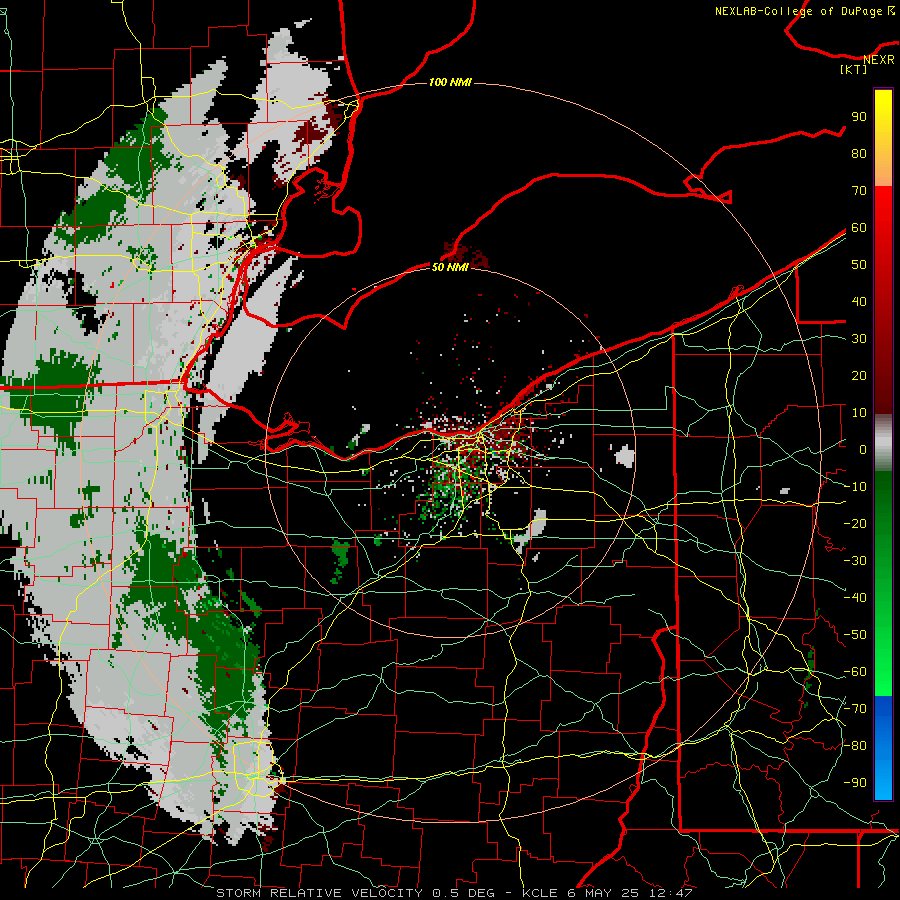Image resolution: width=900 pixels, height=900 pixels.
Task: Click the -80 scale value
Action: pyautogui.click(x=855, y=746)
